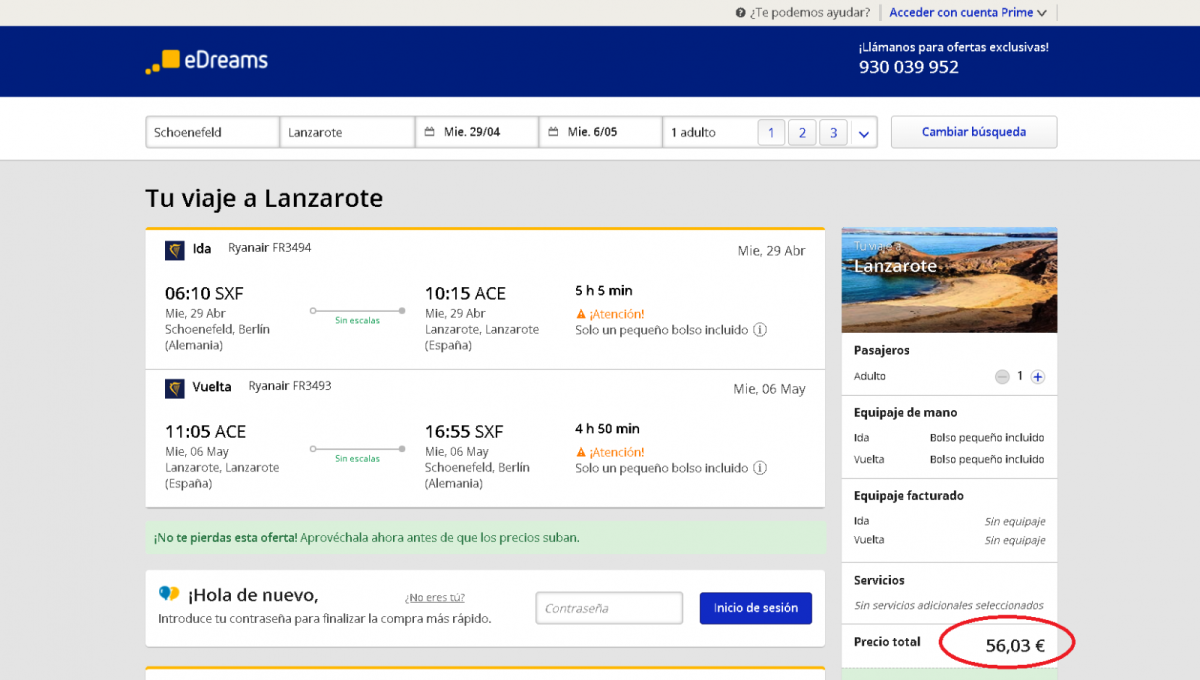Click the help question mark icon

pos(741,13)
